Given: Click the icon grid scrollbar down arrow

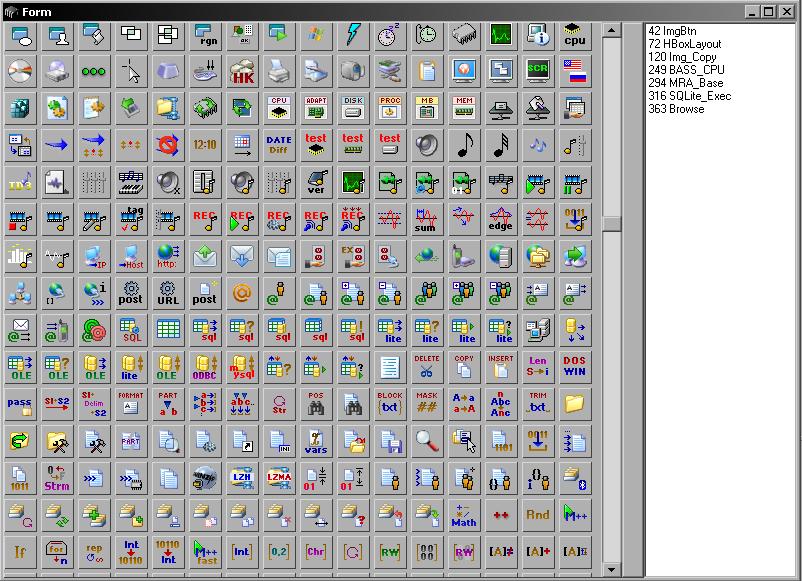Looking at the screenshot, I should pyautogui.click(x=610, y=570).
